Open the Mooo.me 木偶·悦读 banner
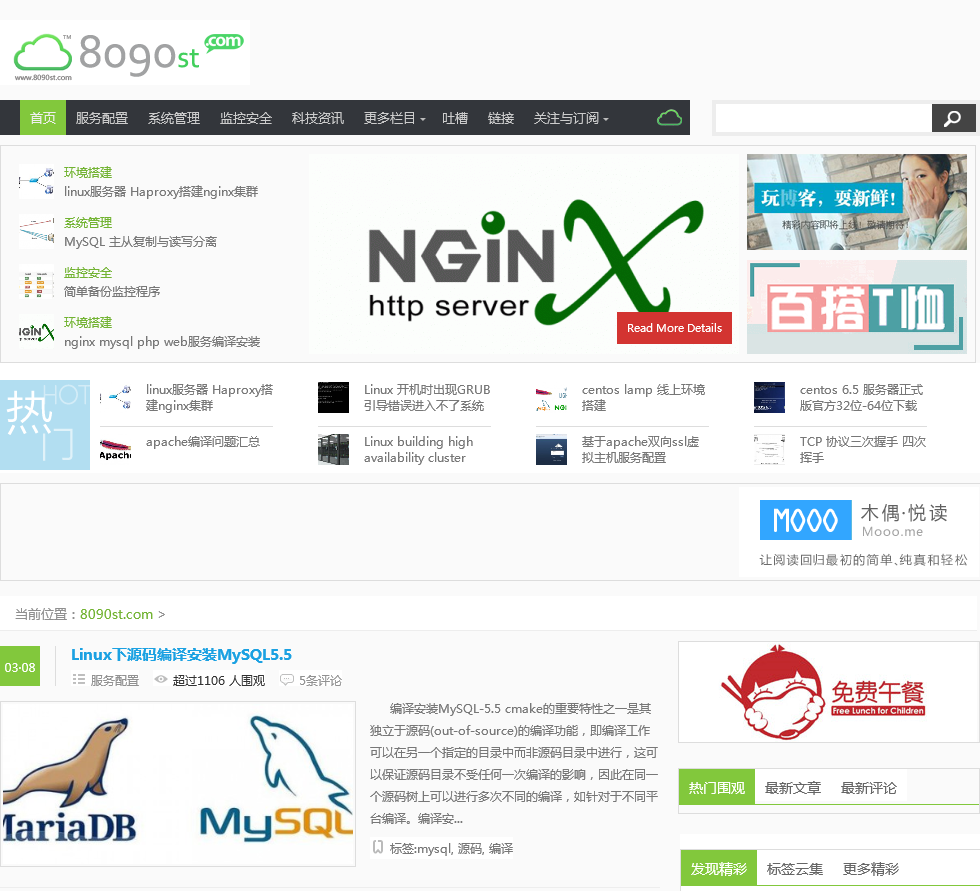 tap(859, 532)
